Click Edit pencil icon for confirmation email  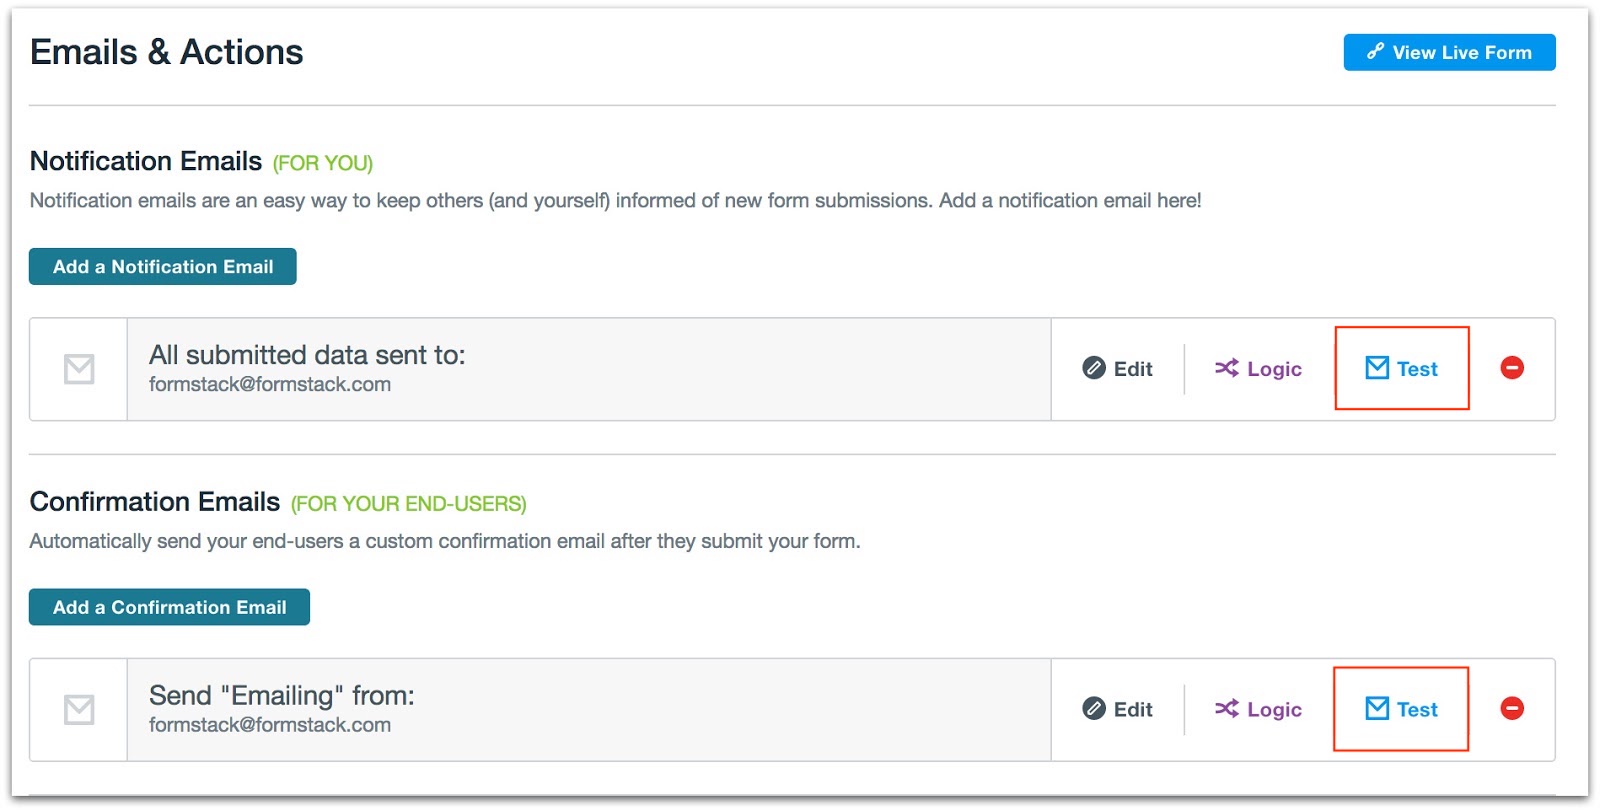(1094, 709)
